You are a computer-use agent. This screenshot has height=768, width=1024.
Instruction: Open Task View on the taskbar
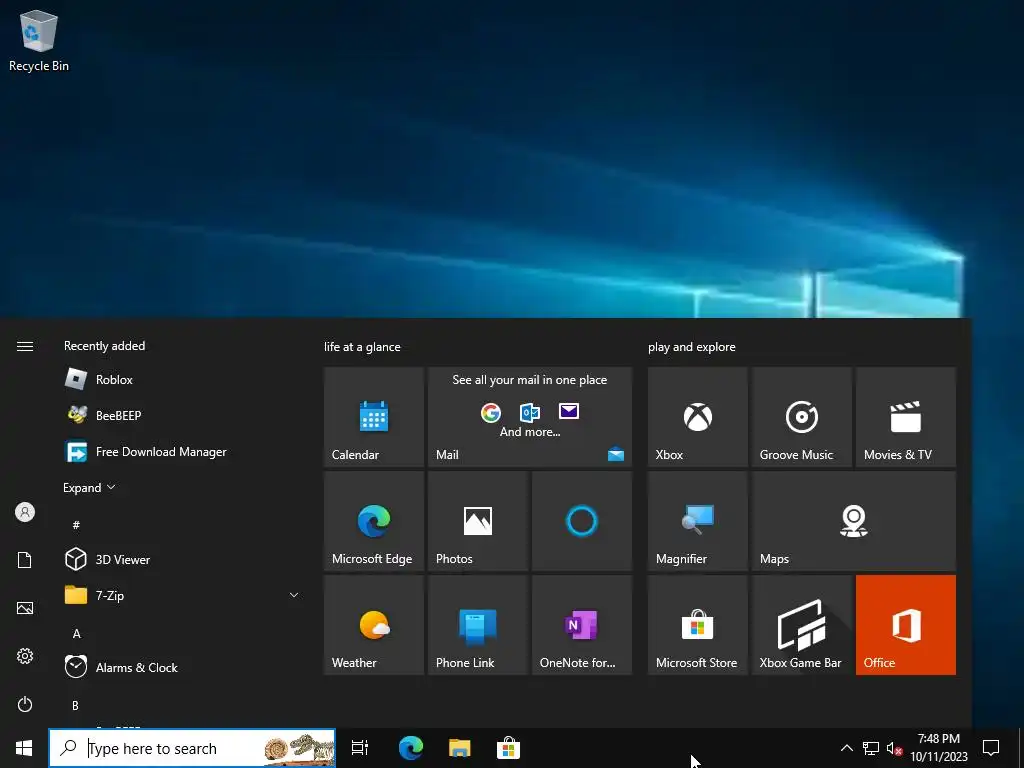[360, 748]
